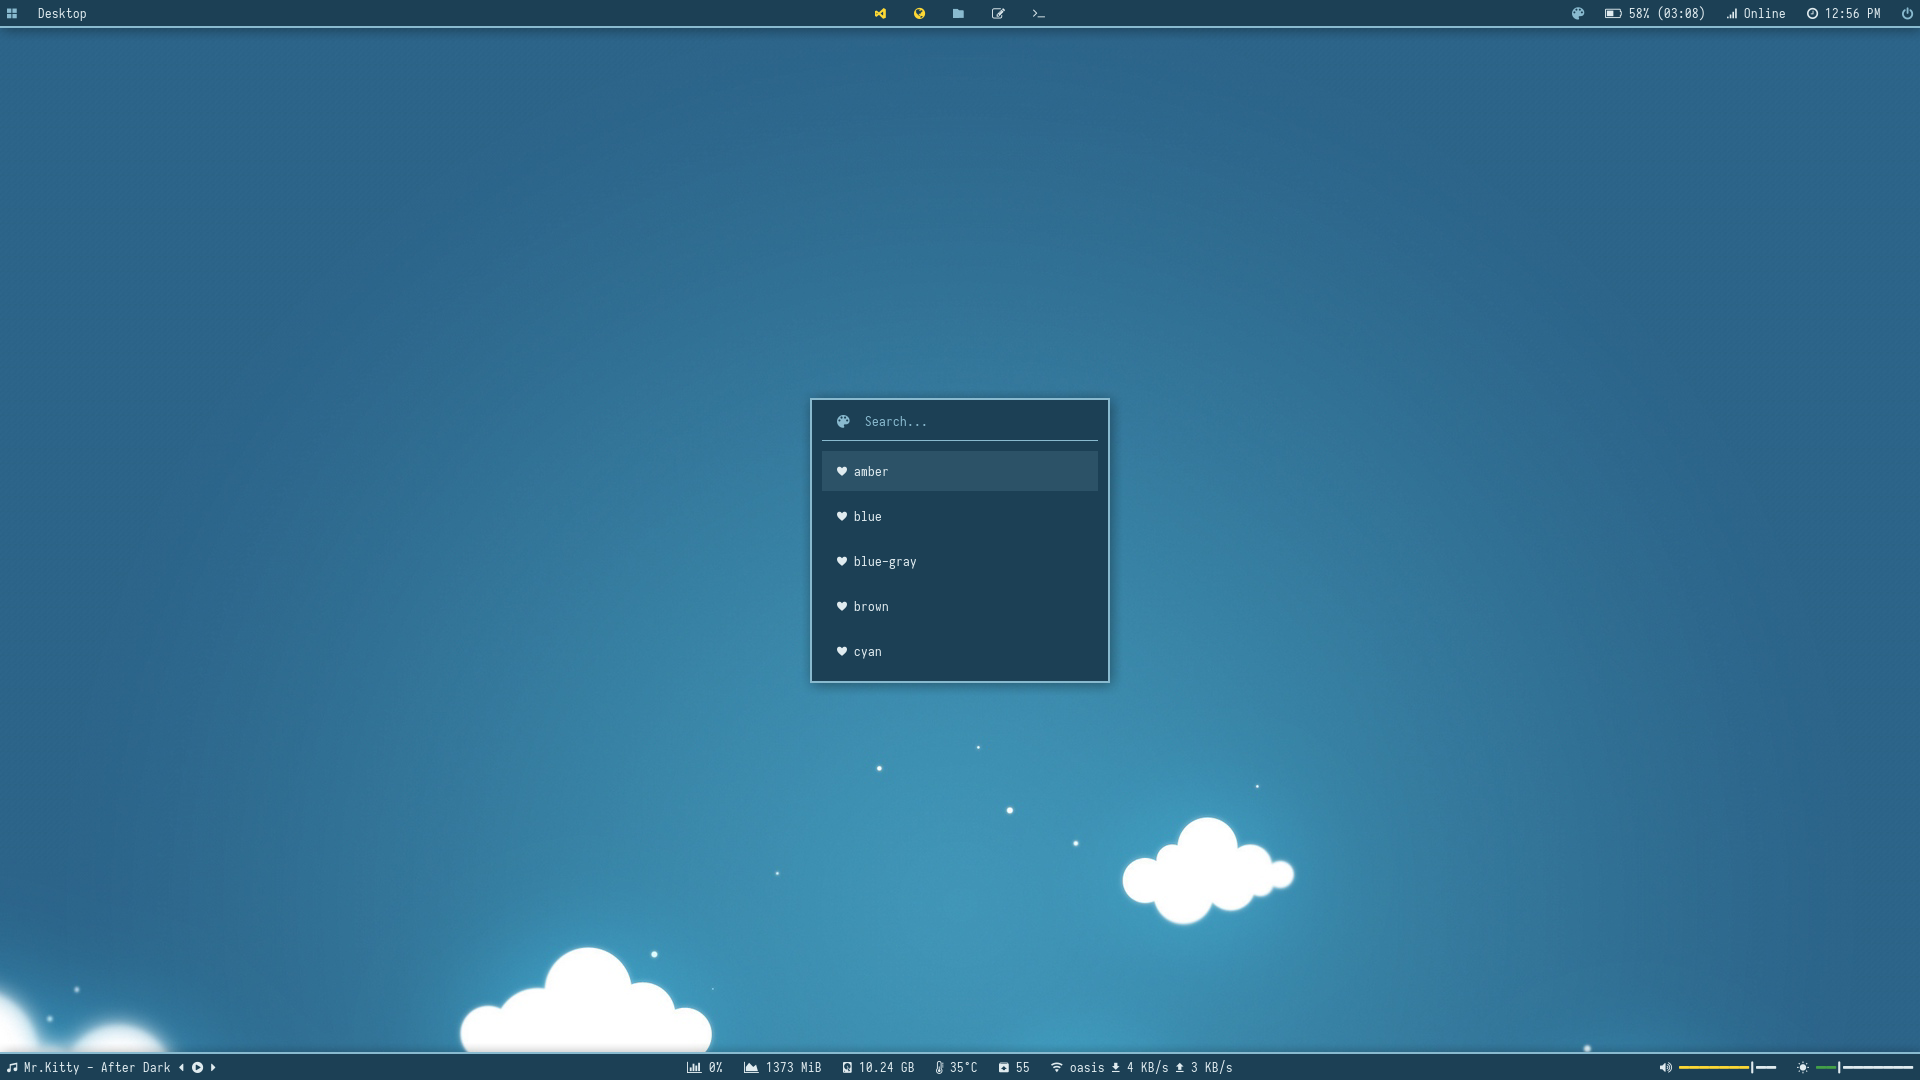Open the web browser globe icon
Screen dimensions: 1920x1080
coord(919,14)
